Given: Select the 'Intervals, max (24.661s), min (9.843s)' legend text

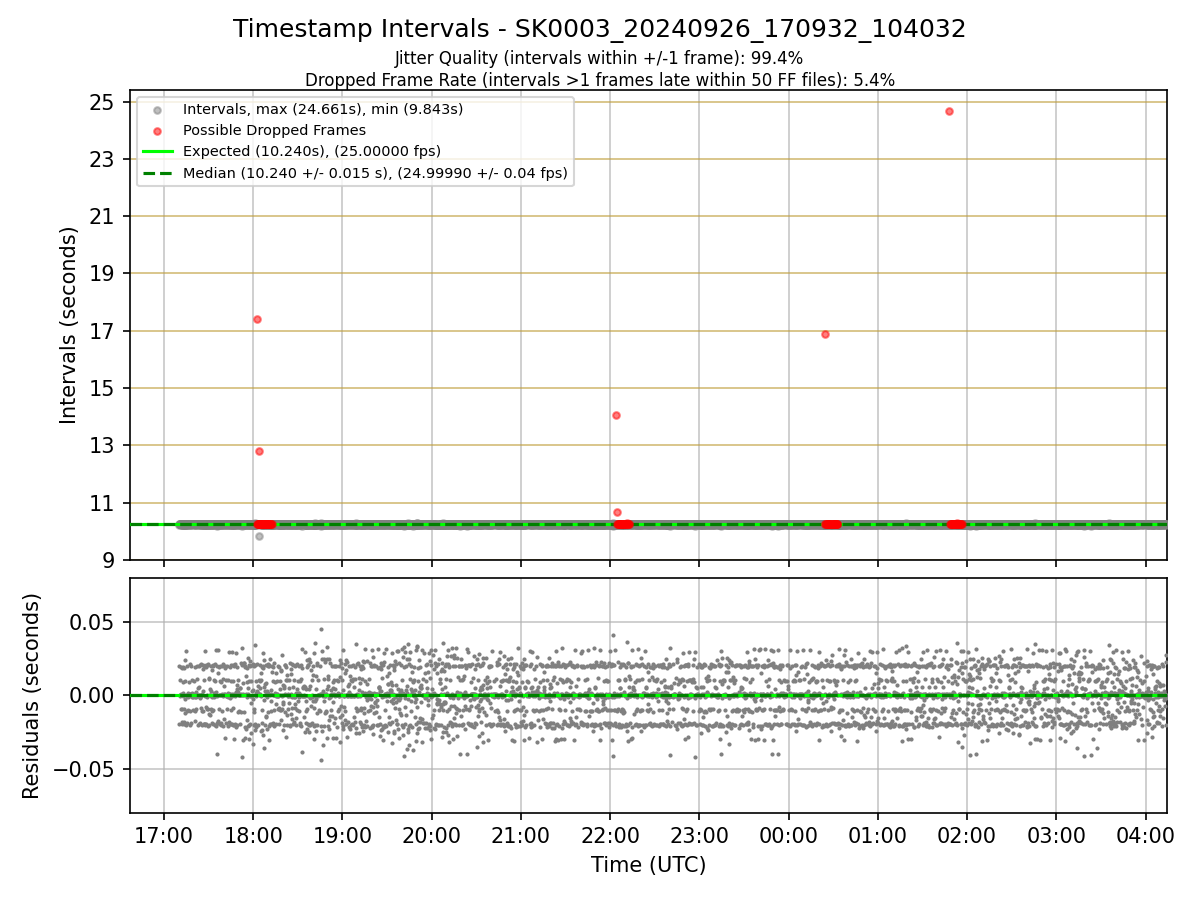Looking at the screenshot, I should point(323,109).
